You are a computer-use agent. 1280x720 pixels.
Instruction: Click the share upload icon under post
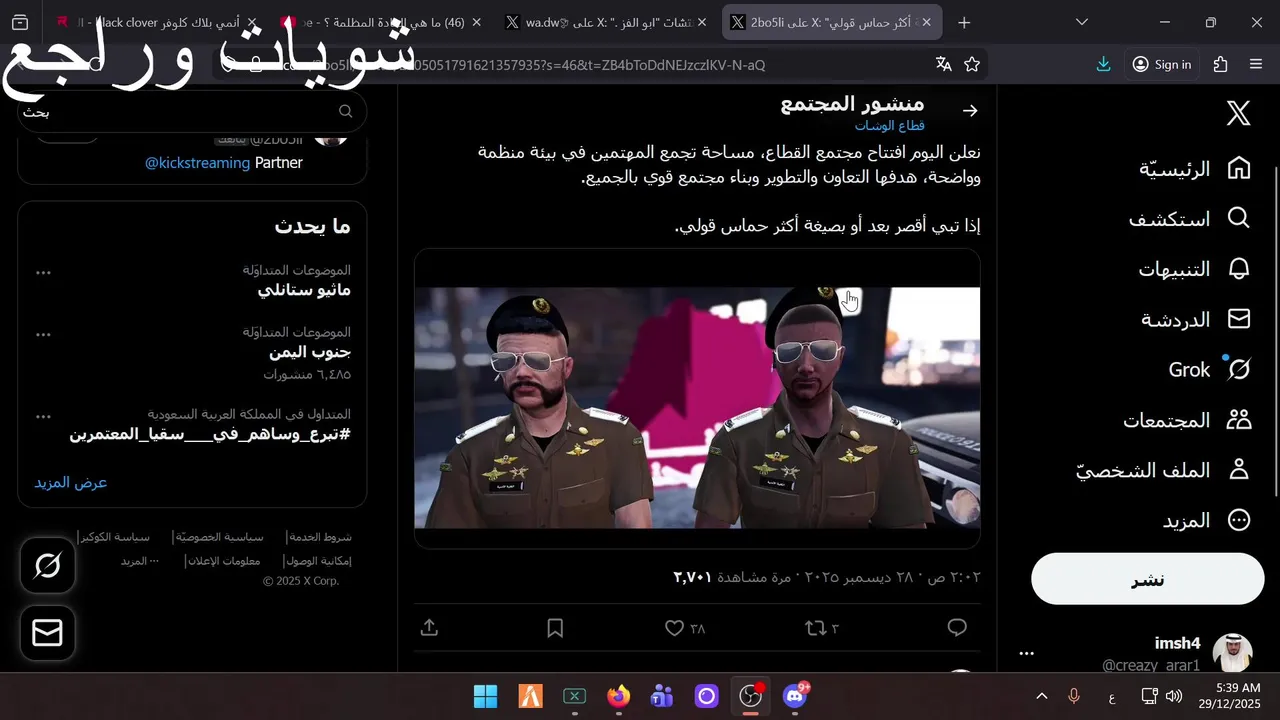[429, 628]
